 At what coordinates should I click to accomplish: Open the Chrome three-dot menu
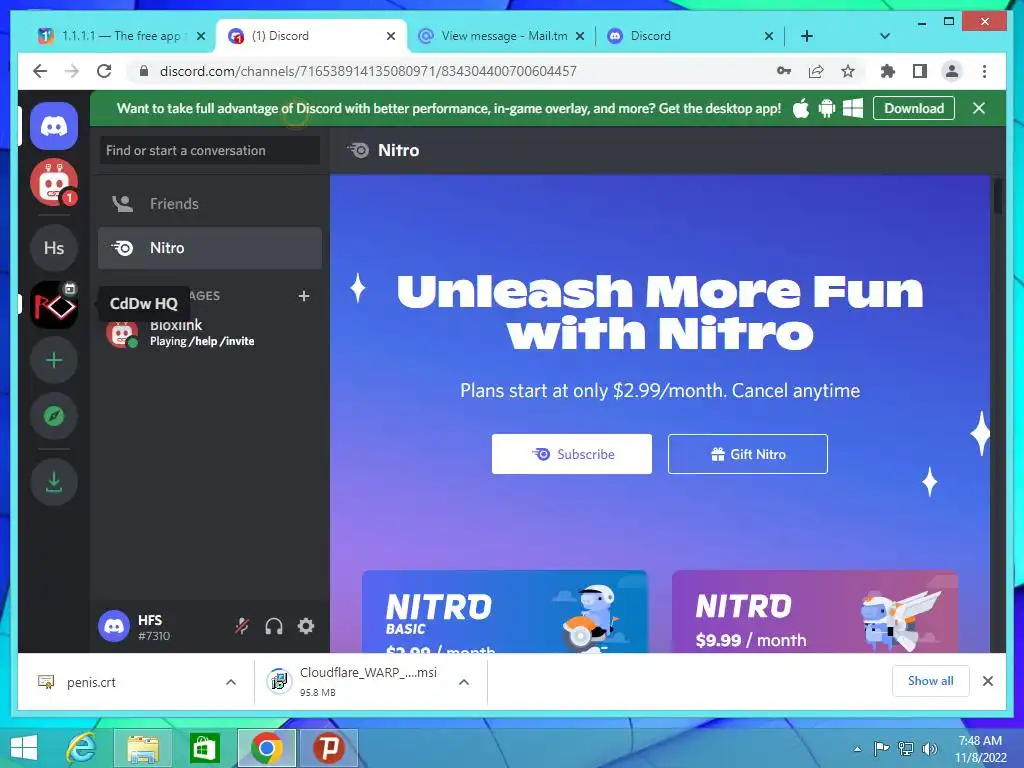click(984, 71)
